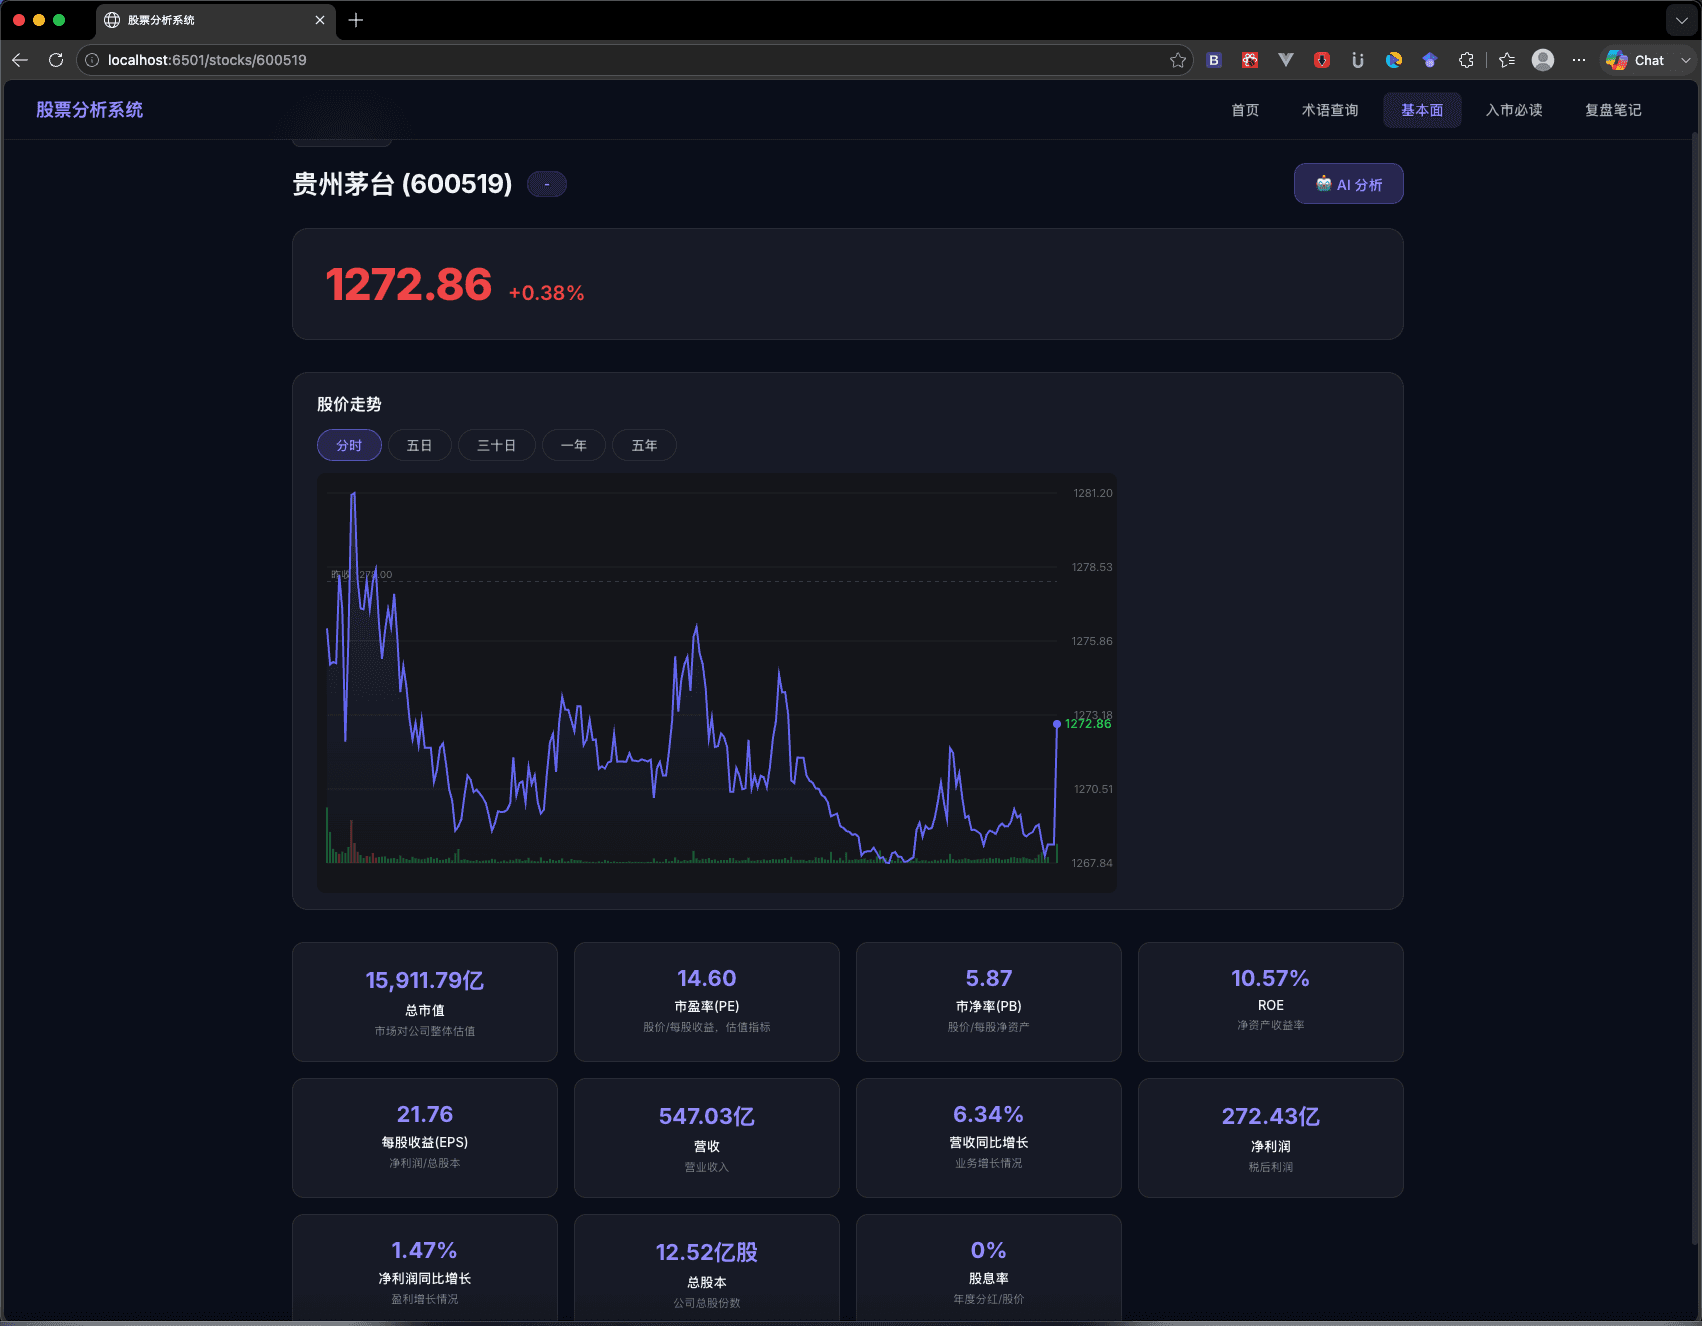Screen dimensions: 1702x1326
Task: Open the Favorites star-list icon
Action: (x=1507, y=60)
